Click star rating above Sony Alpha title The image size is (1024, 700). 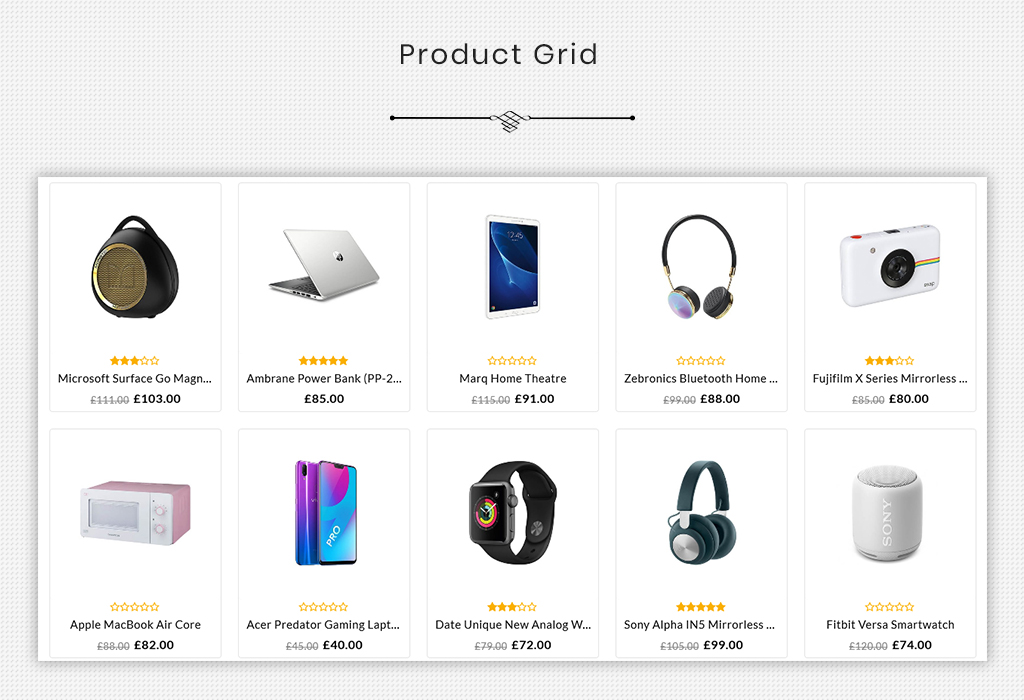point(701,607)
